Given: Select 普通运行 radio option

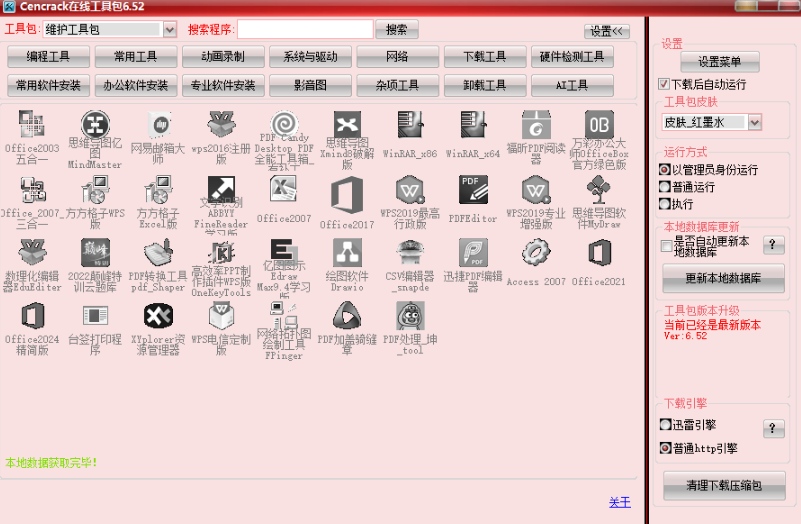Looking at the screenshot, I should pos(665,187).
